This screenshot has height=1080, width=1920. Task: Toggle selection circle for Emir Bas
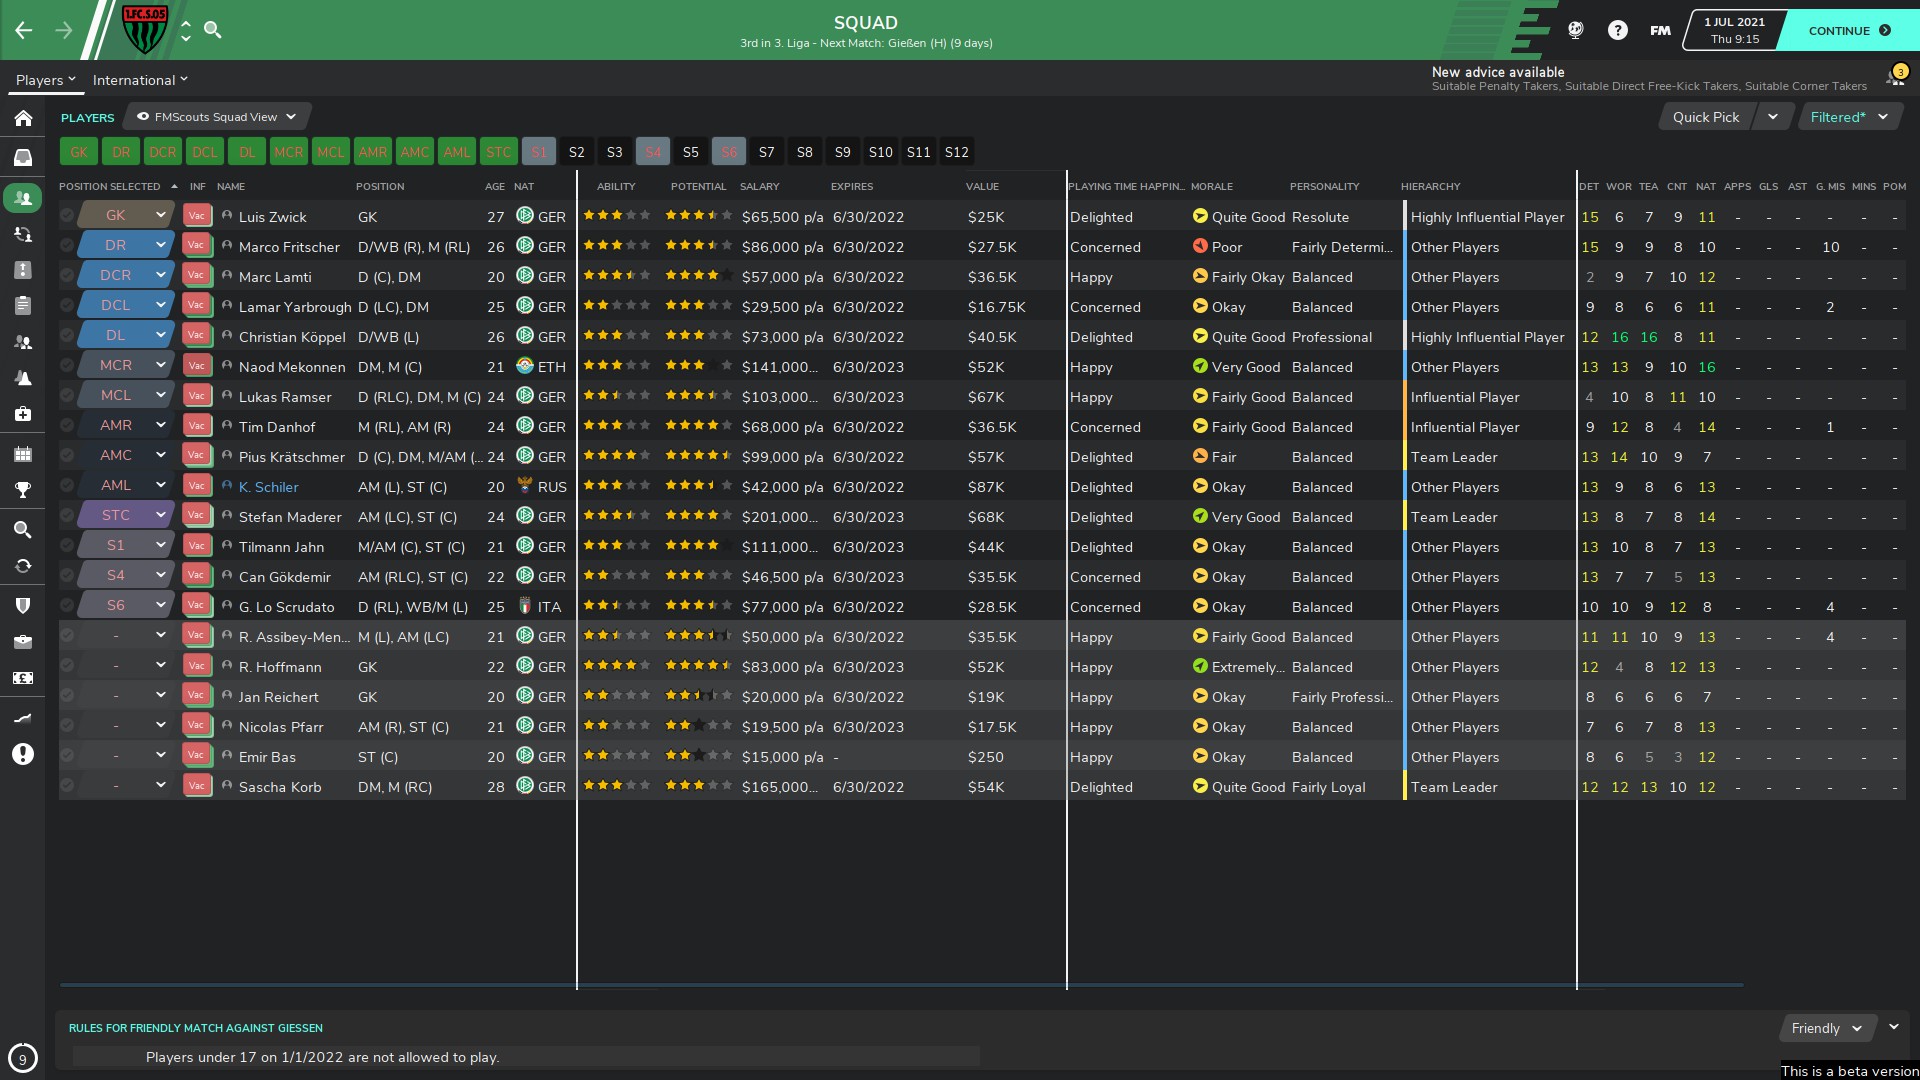coord(67,756)
